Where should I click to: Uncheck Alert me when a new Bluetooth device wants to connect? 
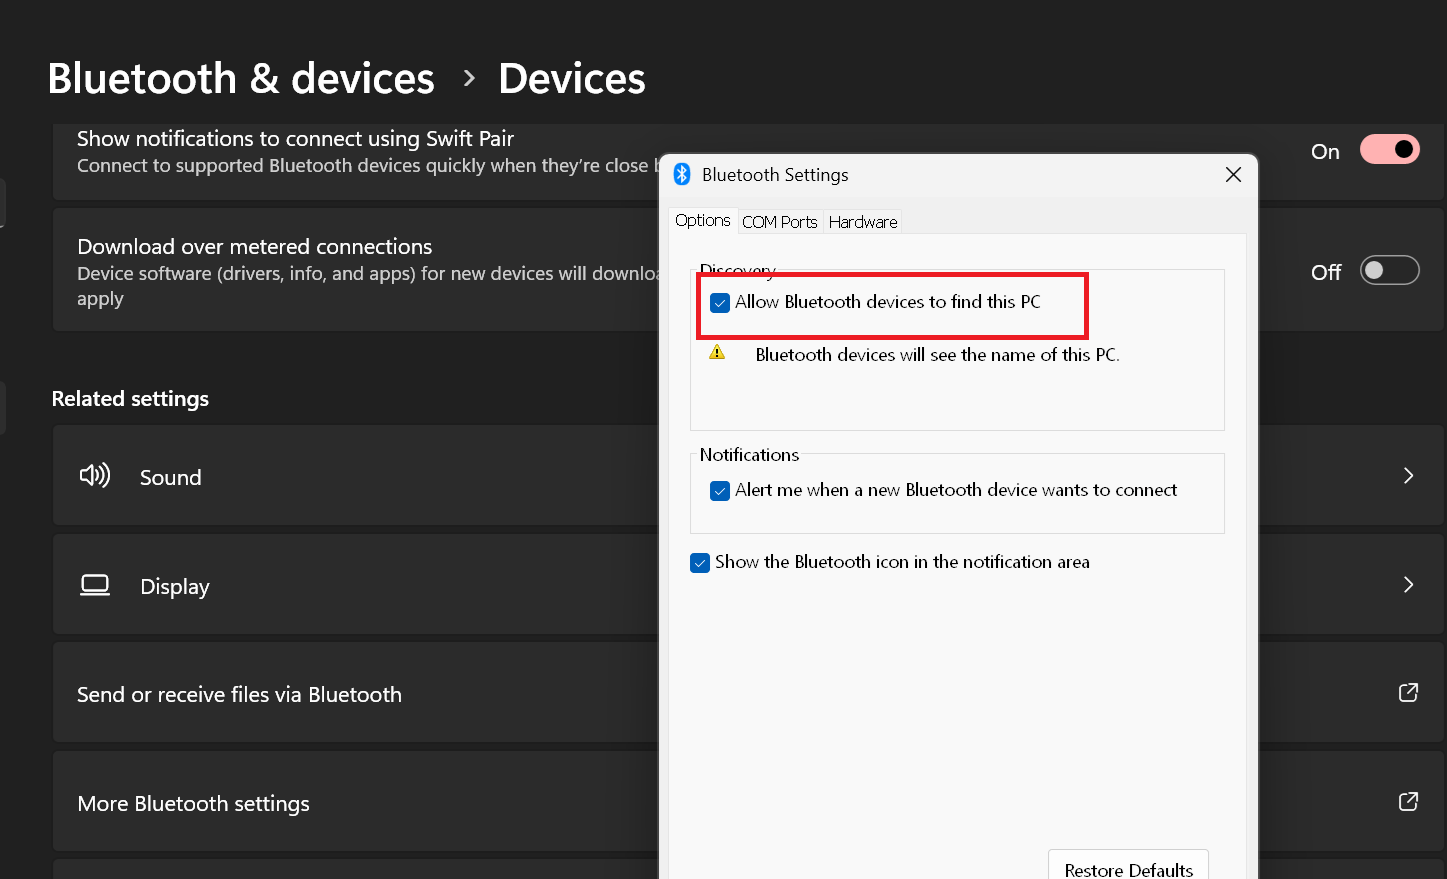click(x=720, y=490)
